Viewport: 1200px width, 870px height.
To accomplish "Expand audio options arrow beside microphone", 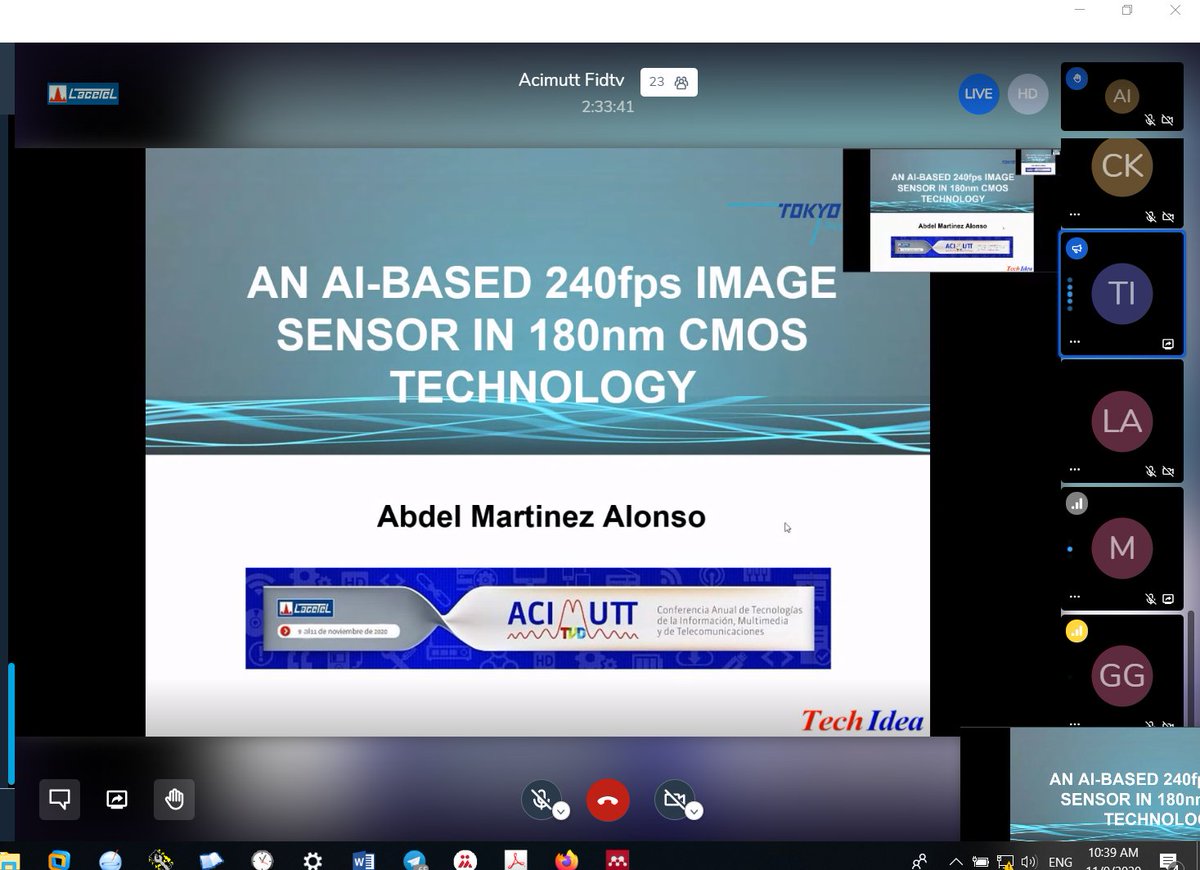I will pos(561,811).
